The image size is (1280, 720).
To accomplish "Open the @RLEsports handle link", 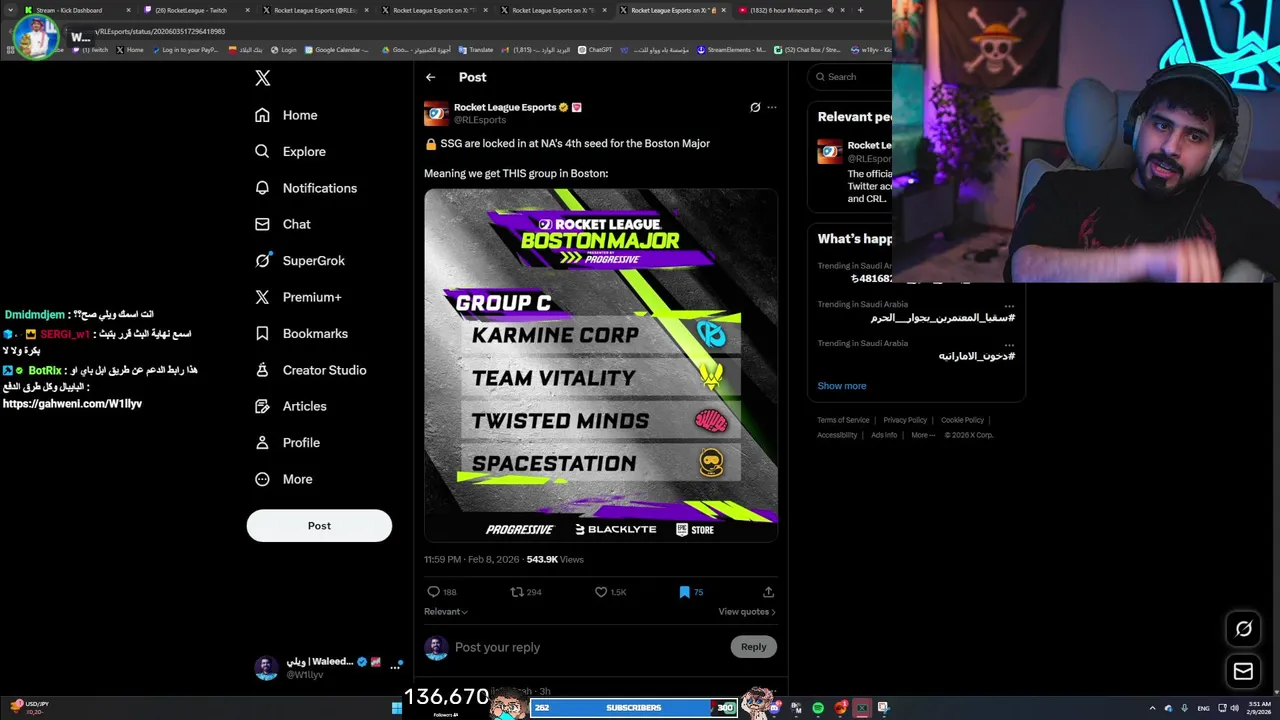I will (x=480, y=120).
